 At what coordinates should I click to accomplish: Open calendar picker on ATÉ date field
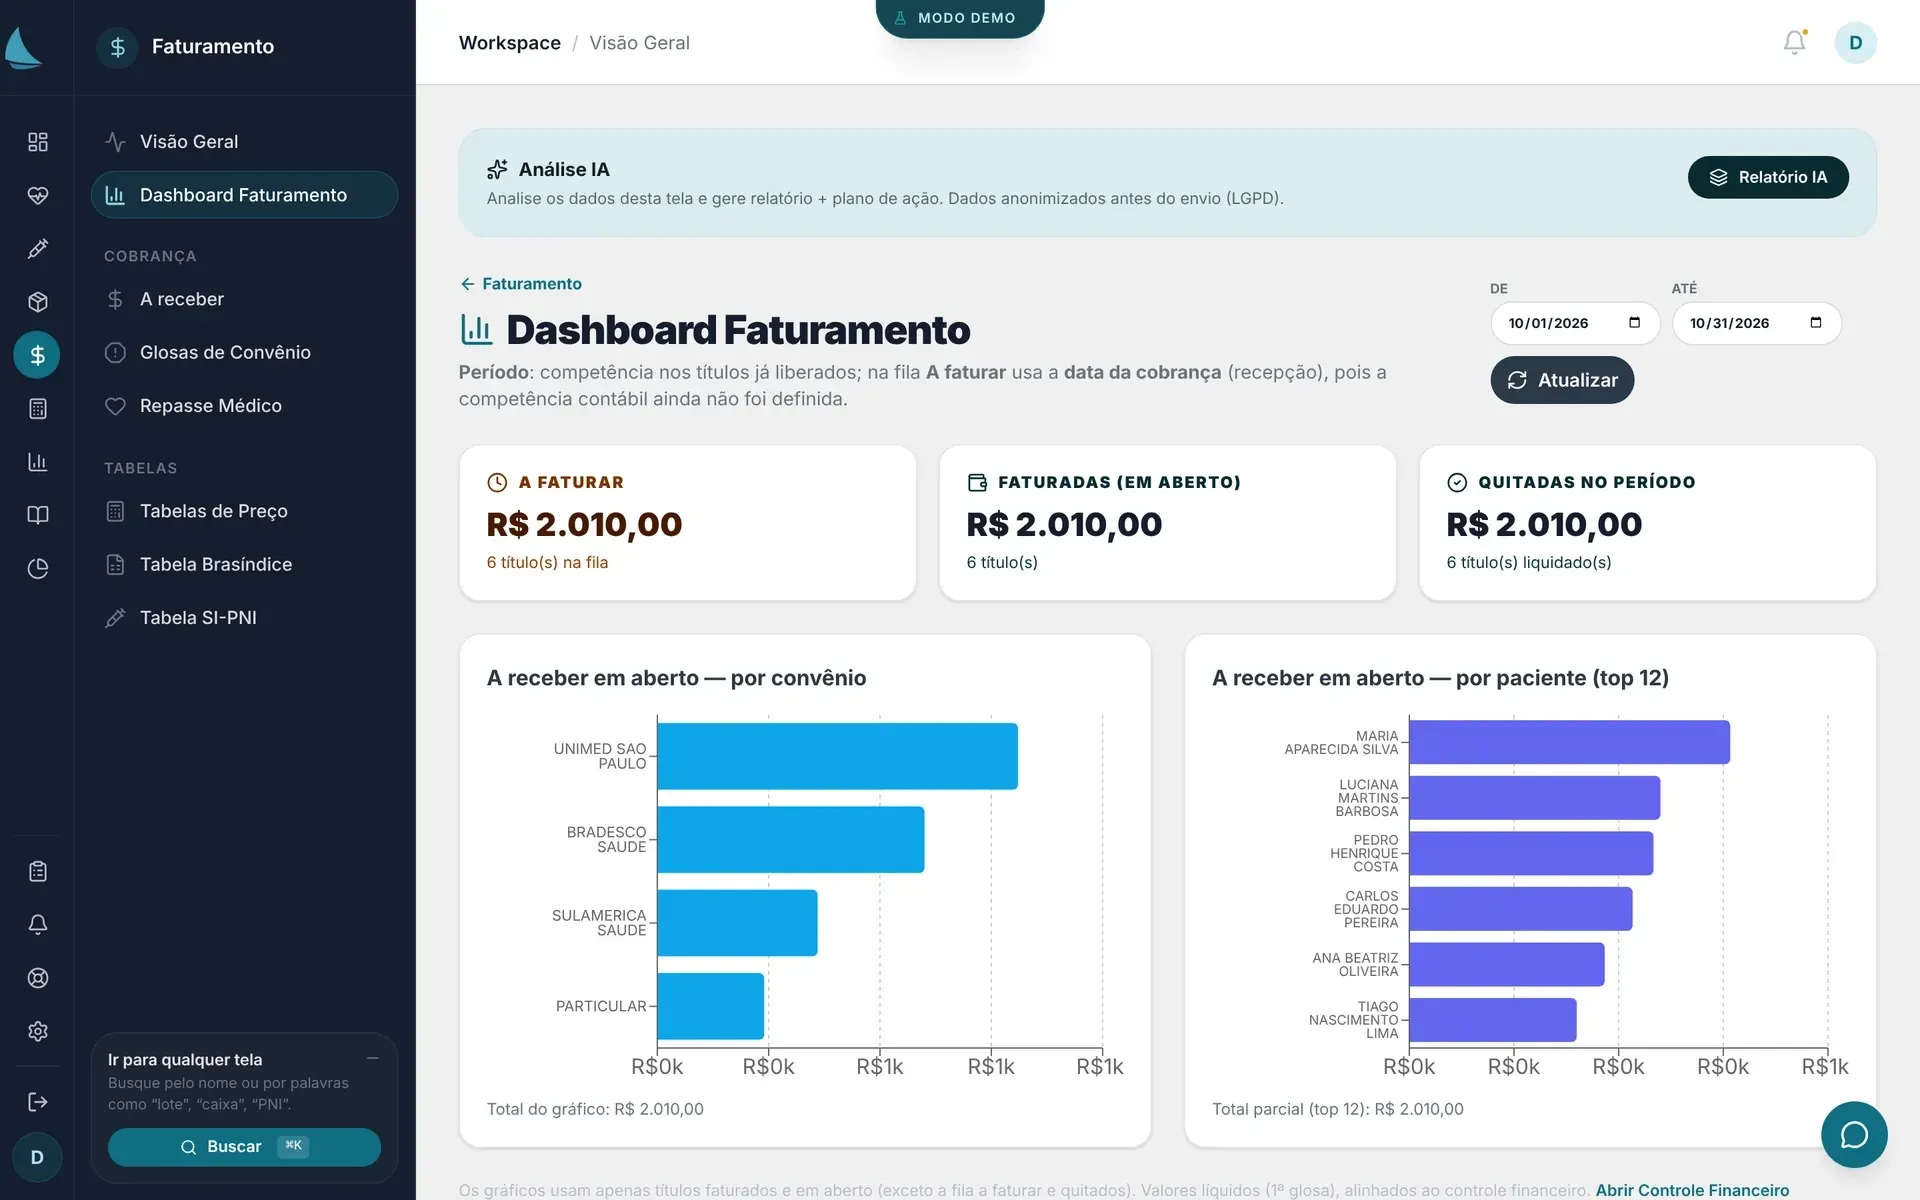(x=1816, y=323)
